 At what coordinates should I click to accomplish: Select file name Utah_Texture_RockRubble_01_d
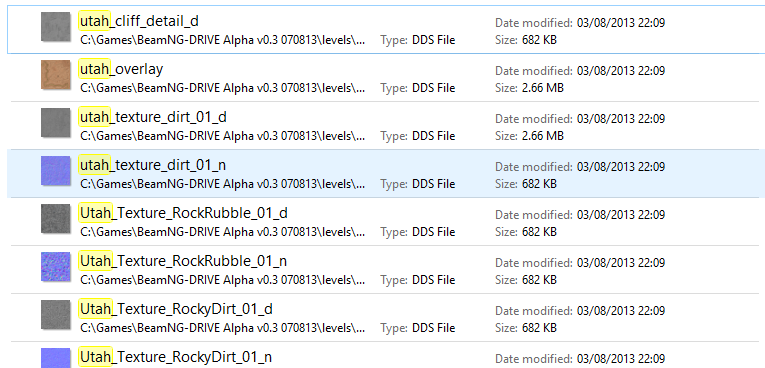pyautogui.click(x=184, y=213)
